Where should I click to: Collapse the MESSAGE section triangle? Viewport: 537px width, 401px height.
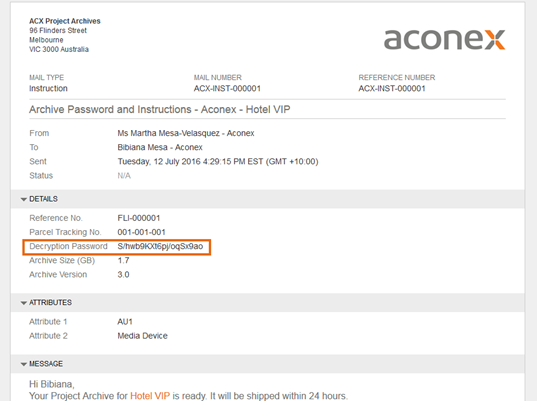point(24,364)
